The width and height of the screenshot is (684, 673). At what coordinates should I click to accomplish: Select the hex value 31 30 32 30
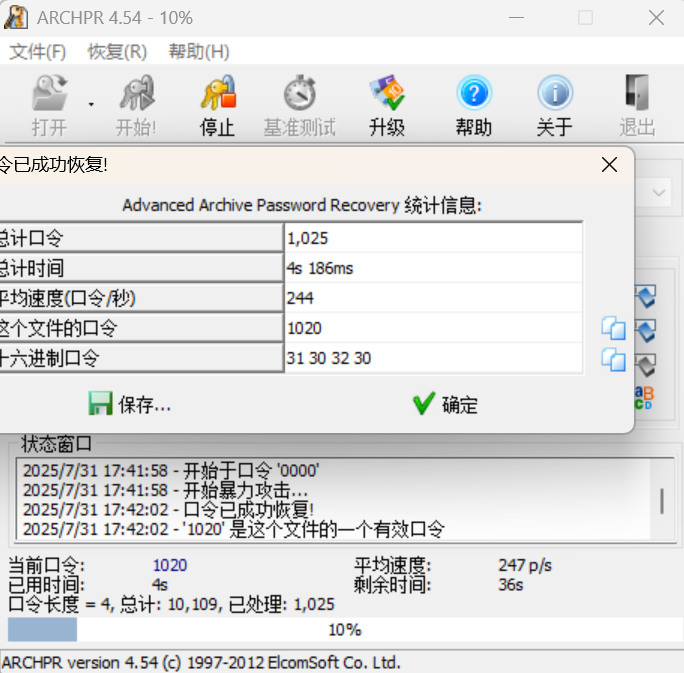[x=328, y=359]
